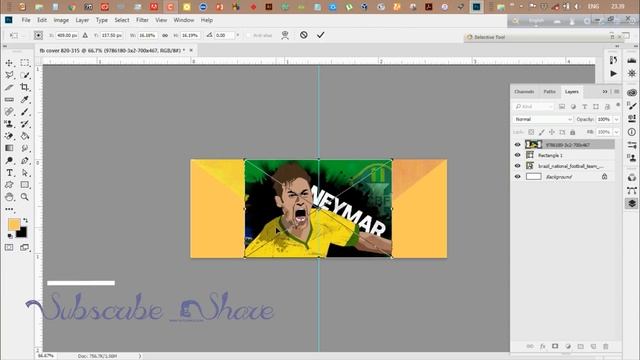Image resolution: width=640 pixels, height=360 pixels.
Task: Toggle lock all layer attributes
Action: 573,132
